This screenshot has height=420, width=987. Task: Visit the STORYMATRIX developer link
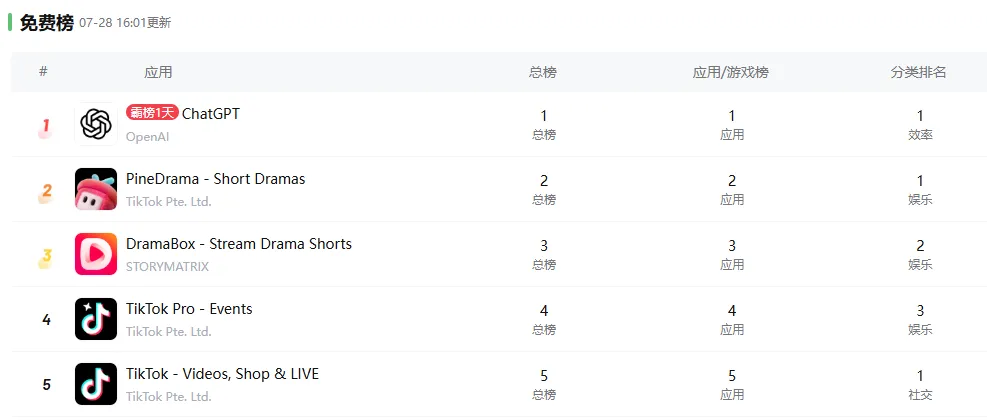pyautogui.click(x=167, y=266)
